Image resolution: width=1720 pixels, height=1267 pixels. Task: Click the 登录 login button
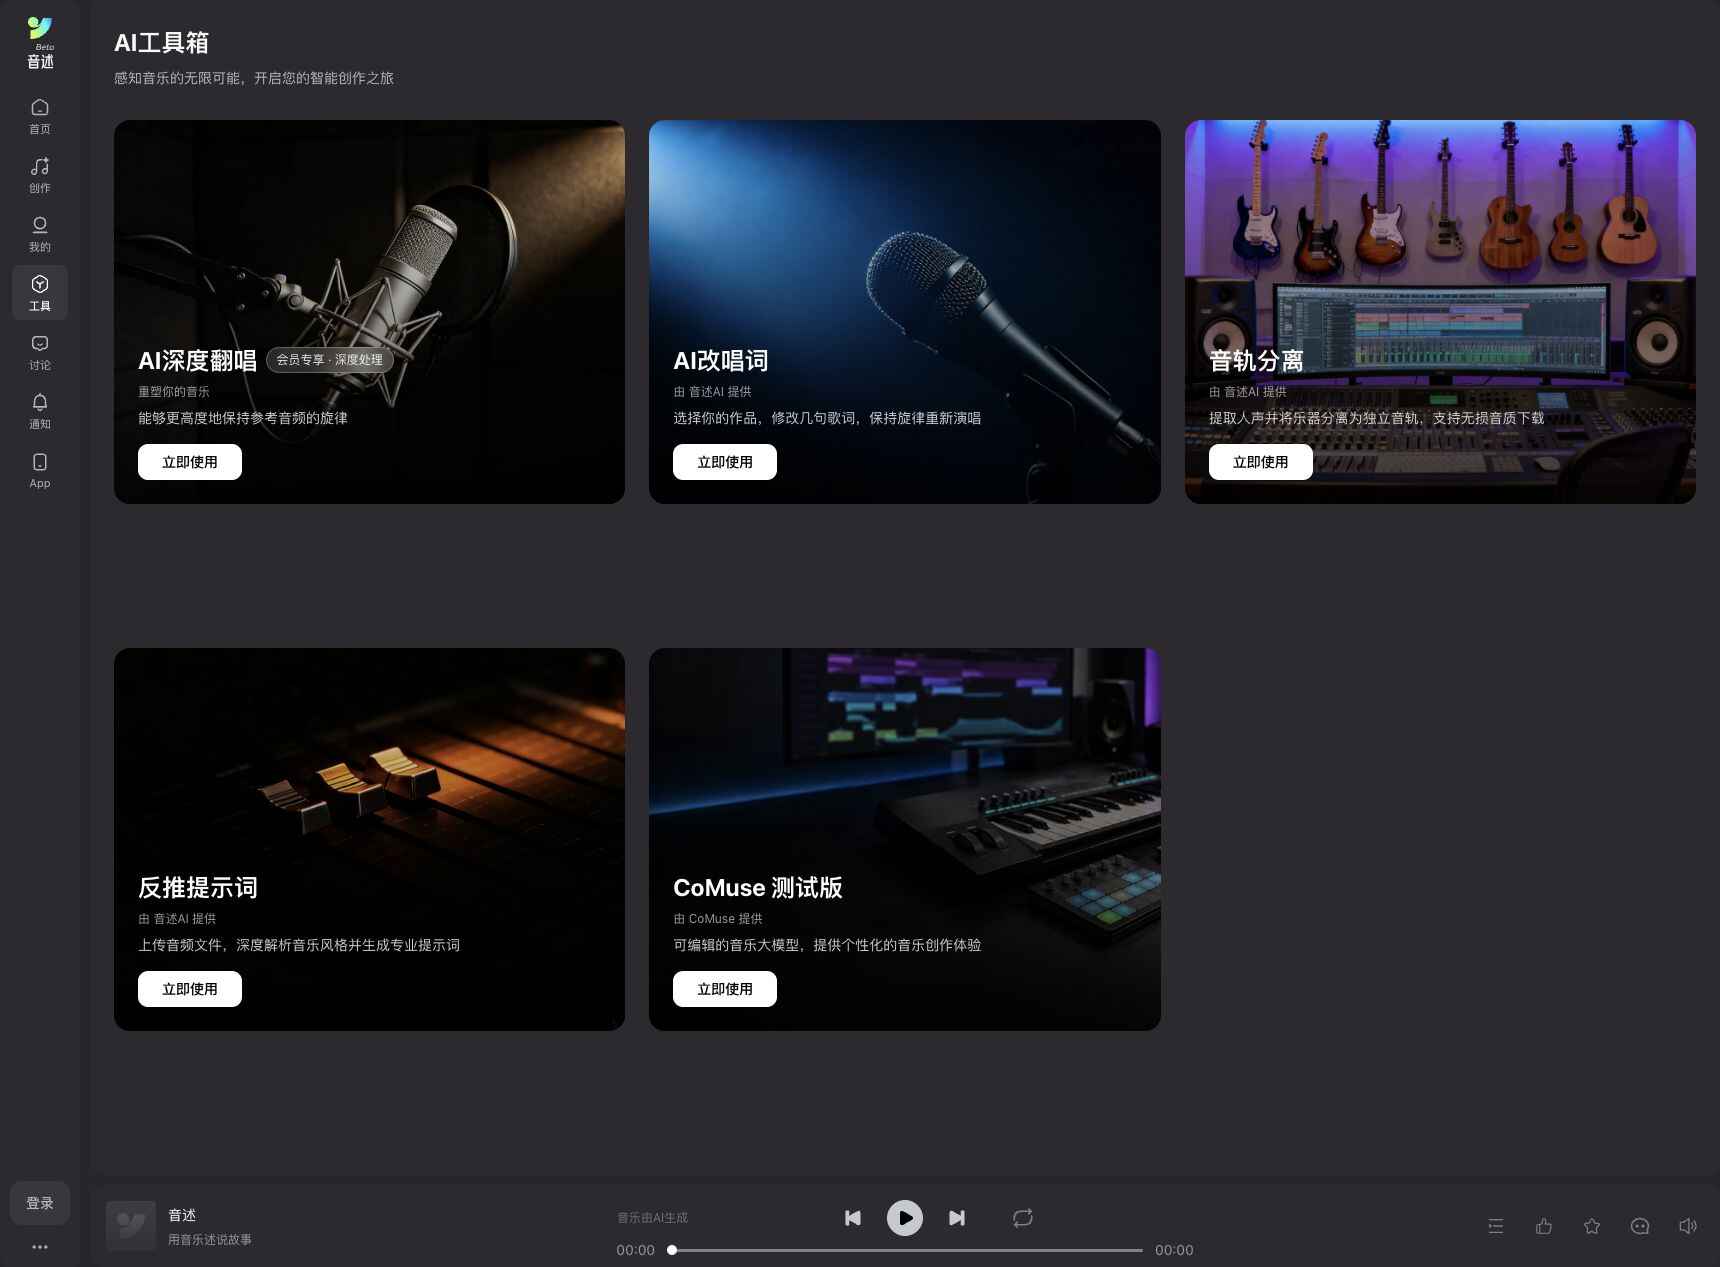click(x=40, y=1203)
